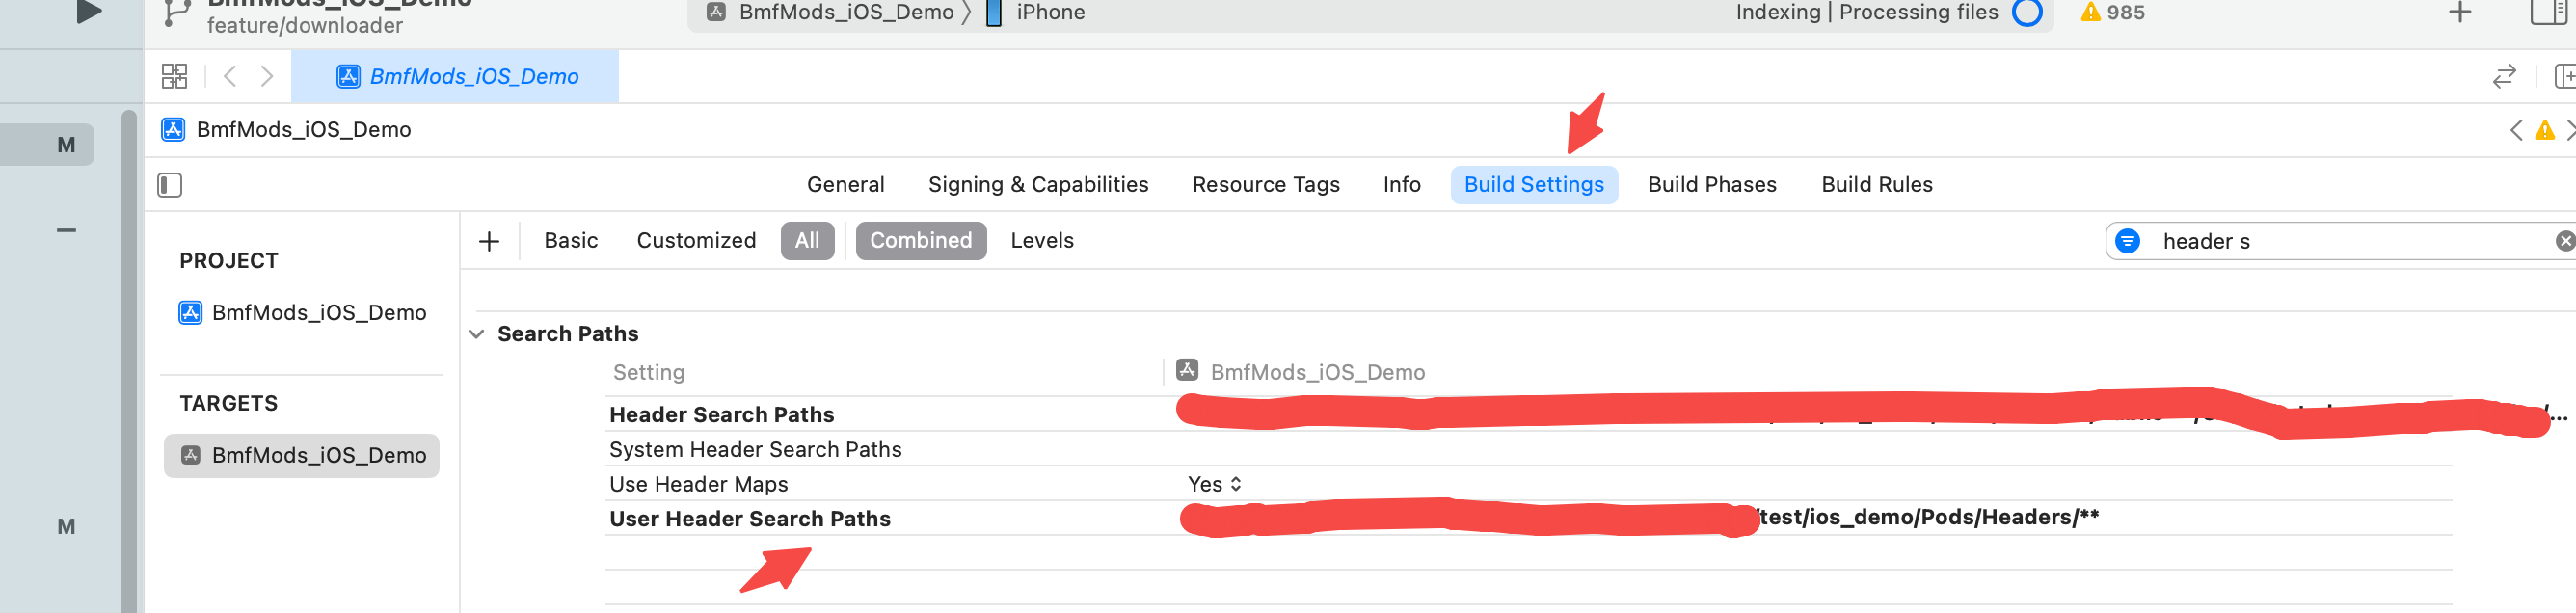2576x613 pixels.
Task: Click the search filter icon
Action: (x=2128, y=241)
